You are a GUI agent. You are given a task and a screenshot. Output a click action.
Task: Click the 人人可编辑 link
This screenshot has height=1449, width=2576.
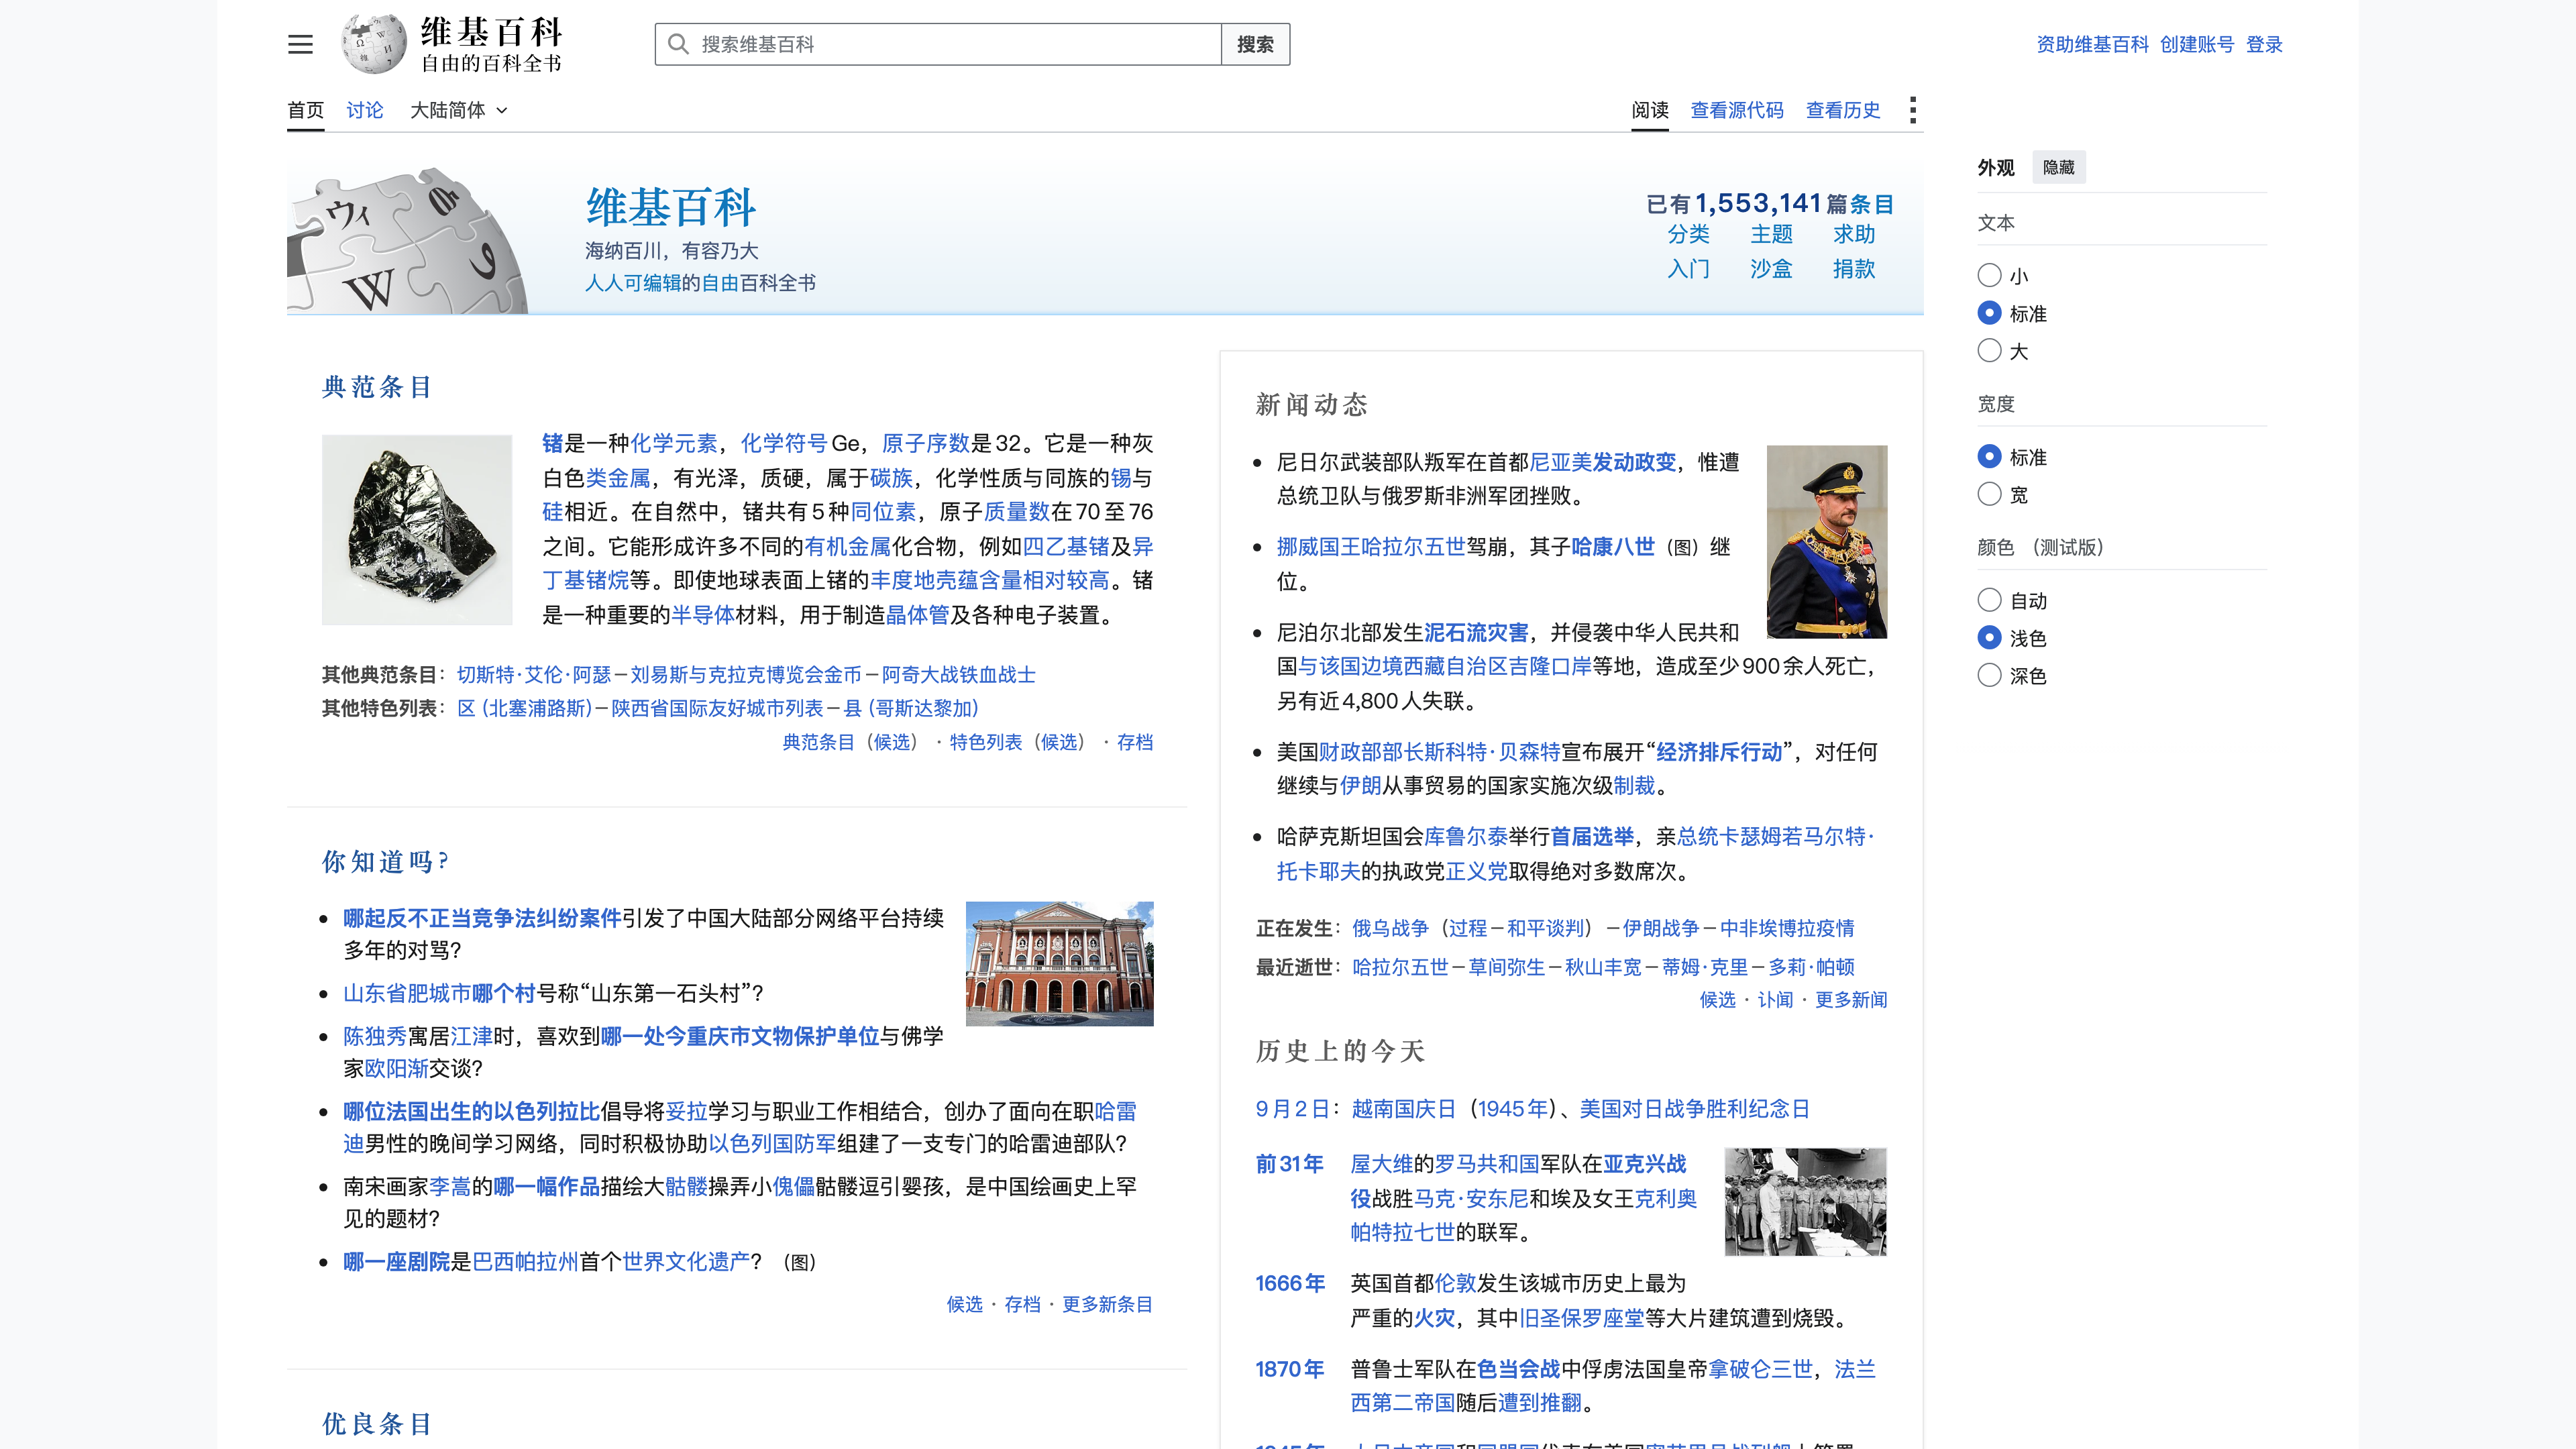633,283
